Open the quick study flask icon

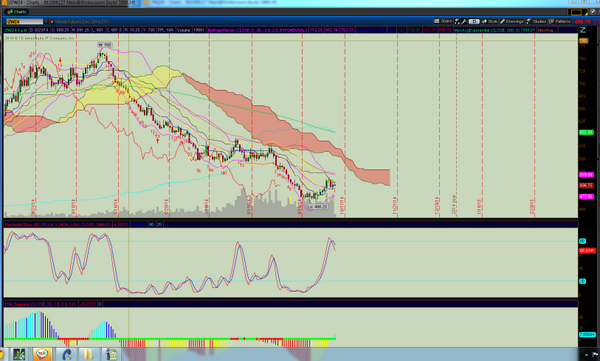coord(457,21)
